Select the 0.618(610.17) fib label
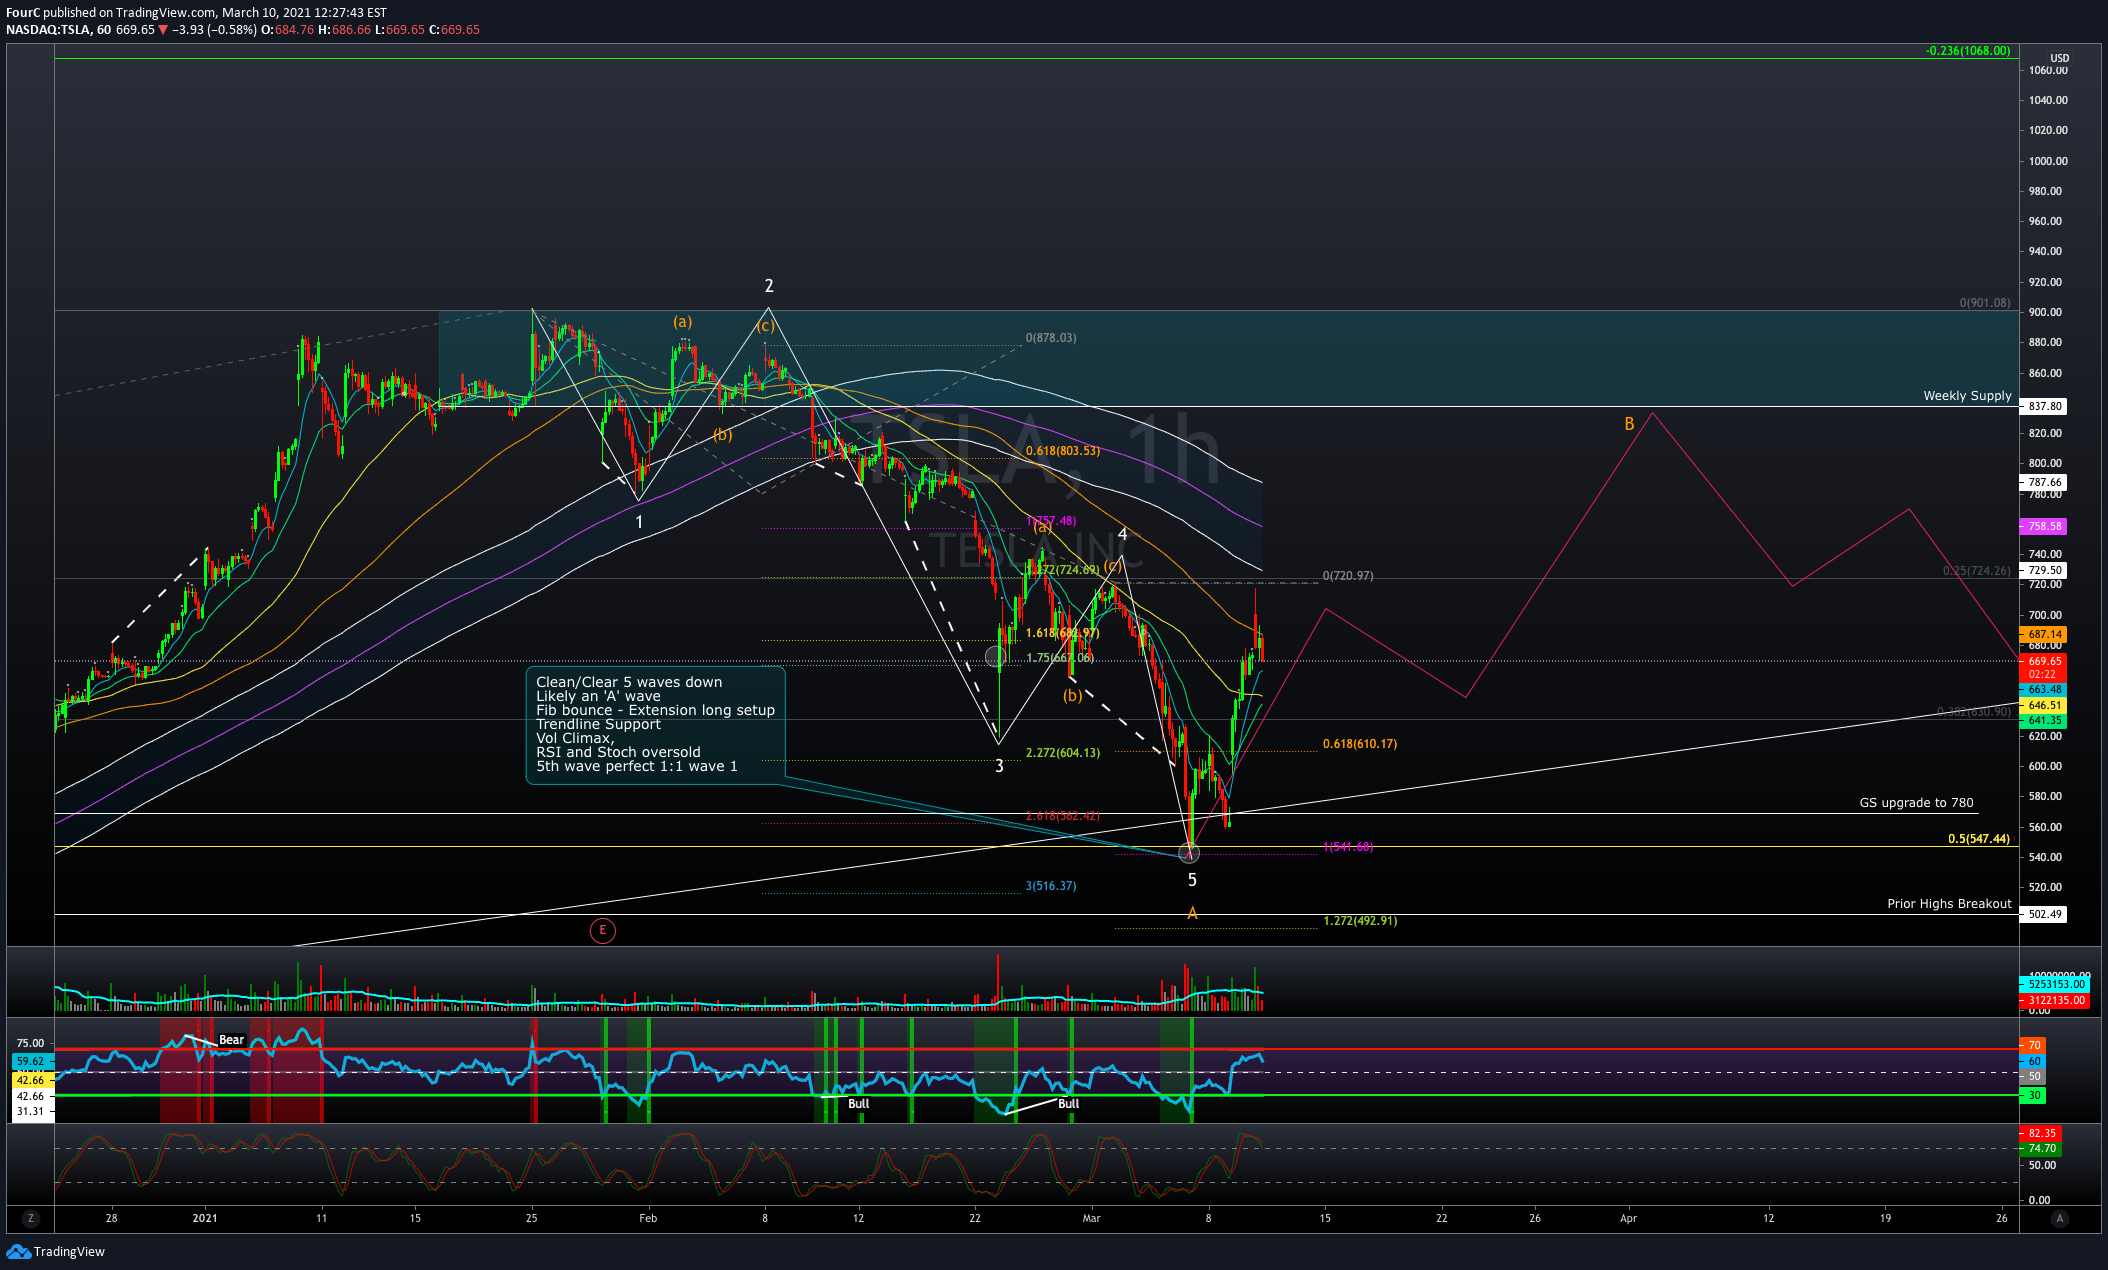Image resolution: width=2108 pixels, height=1270 pixels. [x=1360, y=744]
